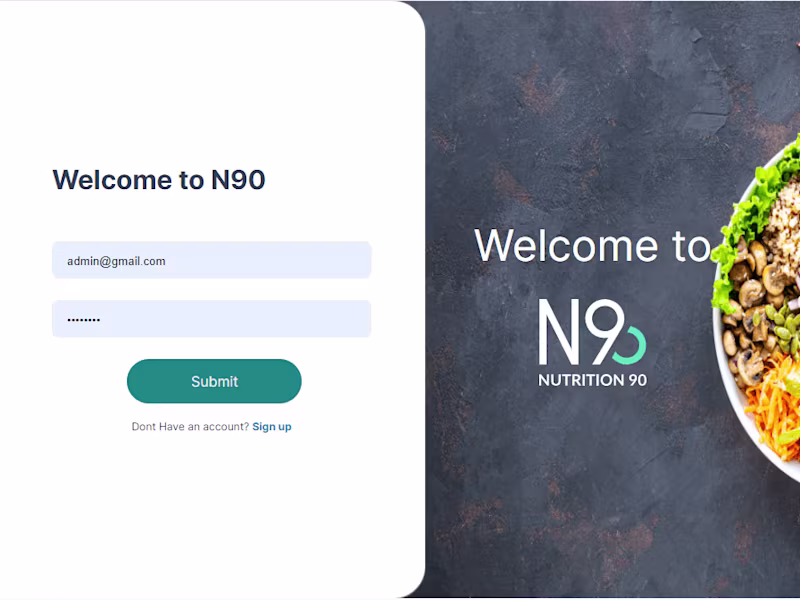This screenshot has height=600, width=800.
Task: Click the admin@gmail.com text in email field
Action: tap(116, 261)
